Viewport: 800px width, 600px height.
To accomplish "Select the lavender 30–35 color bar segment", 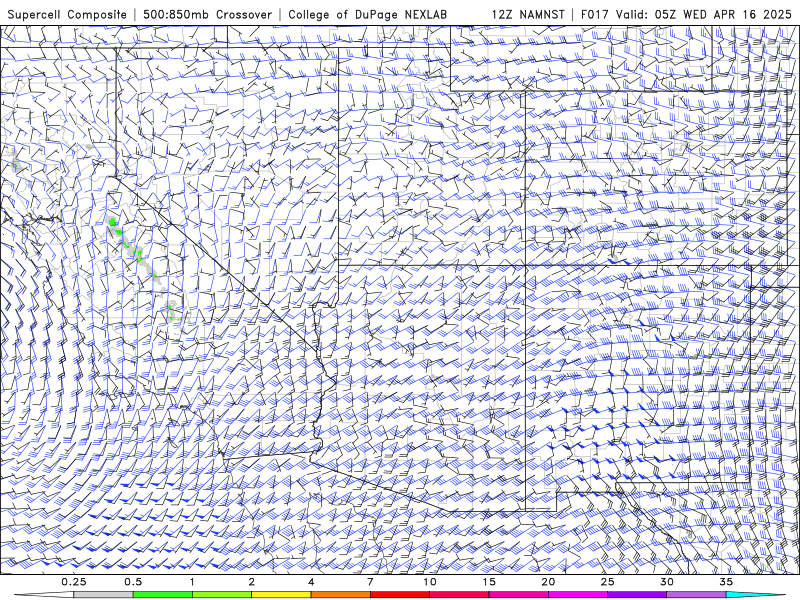I will click(696, 595).
